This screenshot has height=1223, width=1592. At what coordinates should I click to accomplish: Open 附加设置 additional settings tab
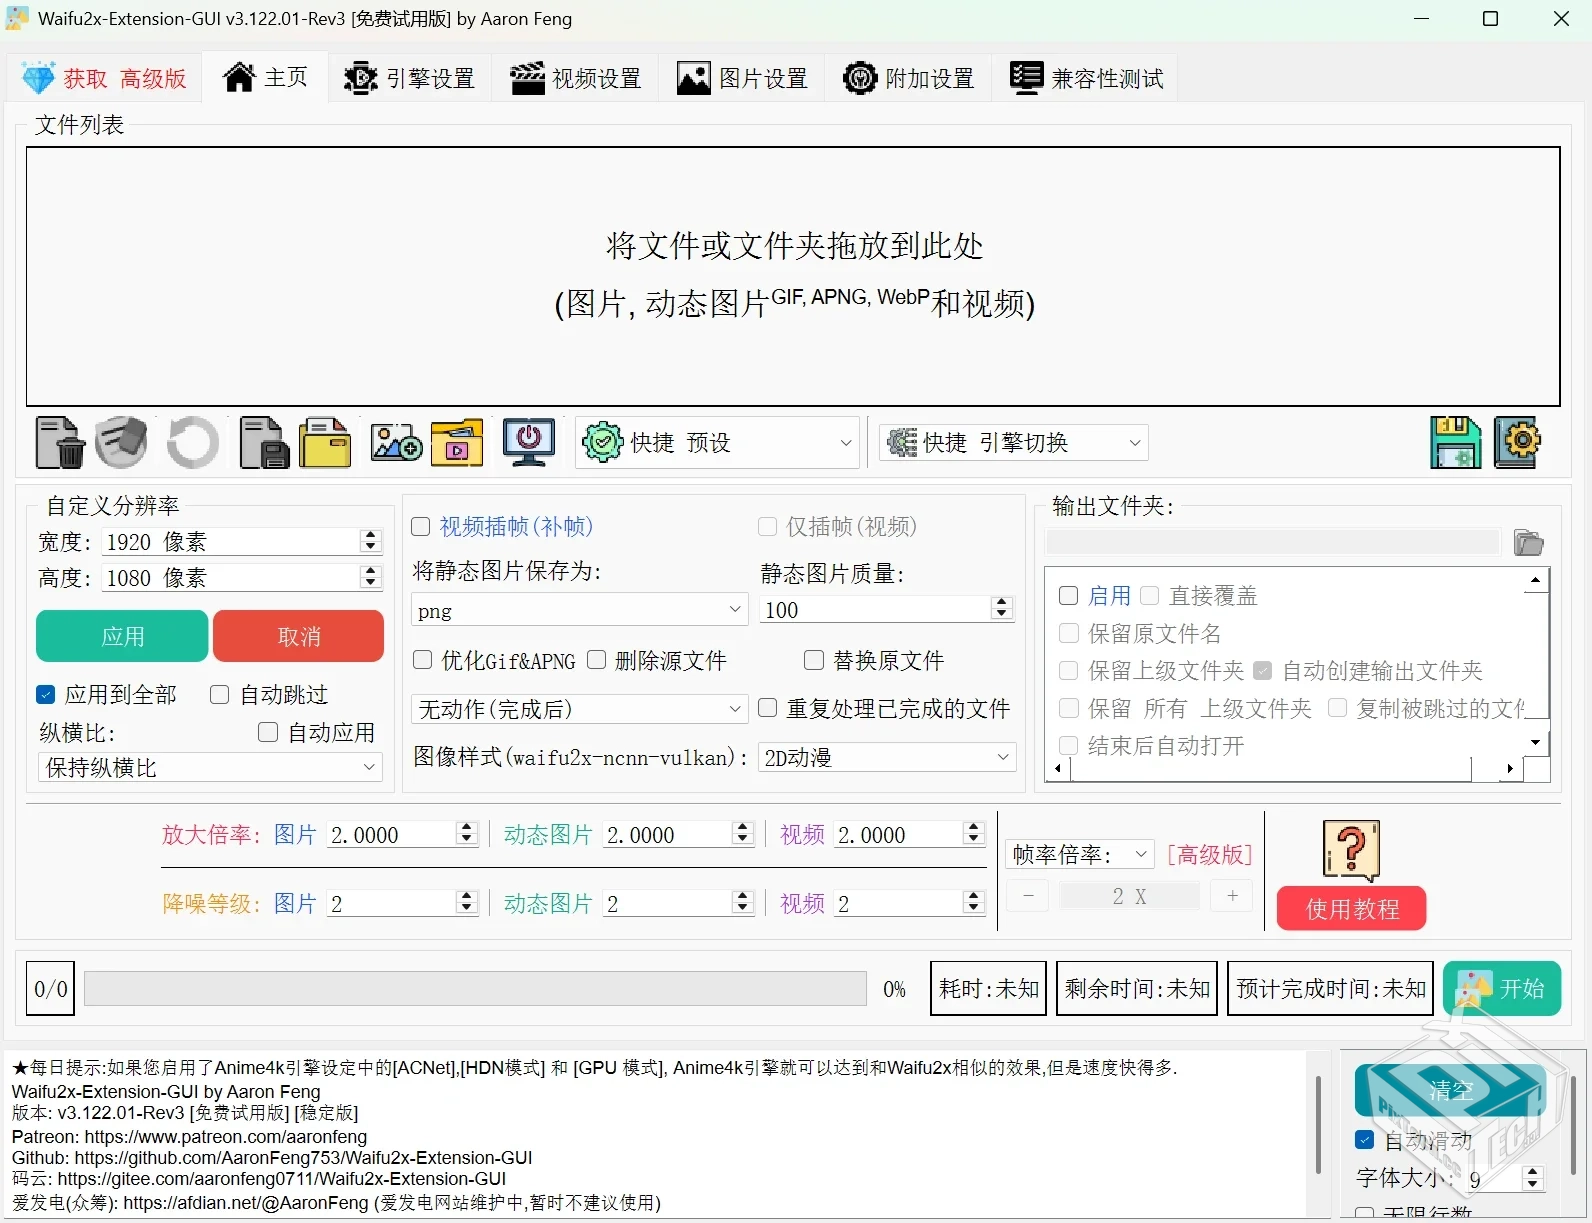(908, 78)
